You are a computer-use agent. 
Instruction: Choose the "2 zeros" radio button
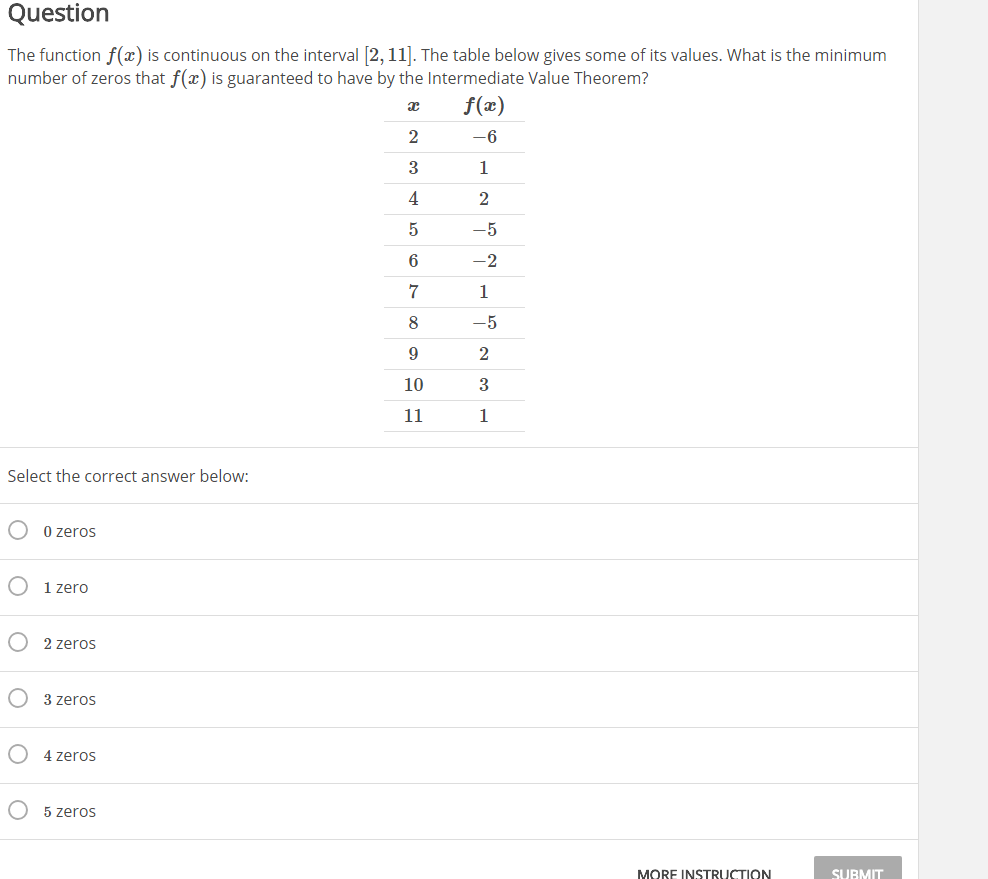point(17,643)
